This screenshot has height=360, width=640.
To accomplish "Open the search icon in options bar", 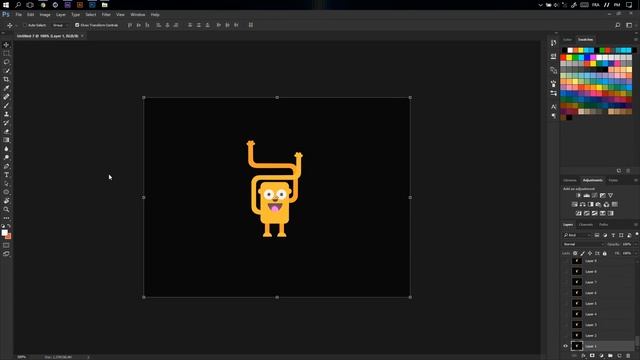I will pyautogui.click(x=618, y=25).
